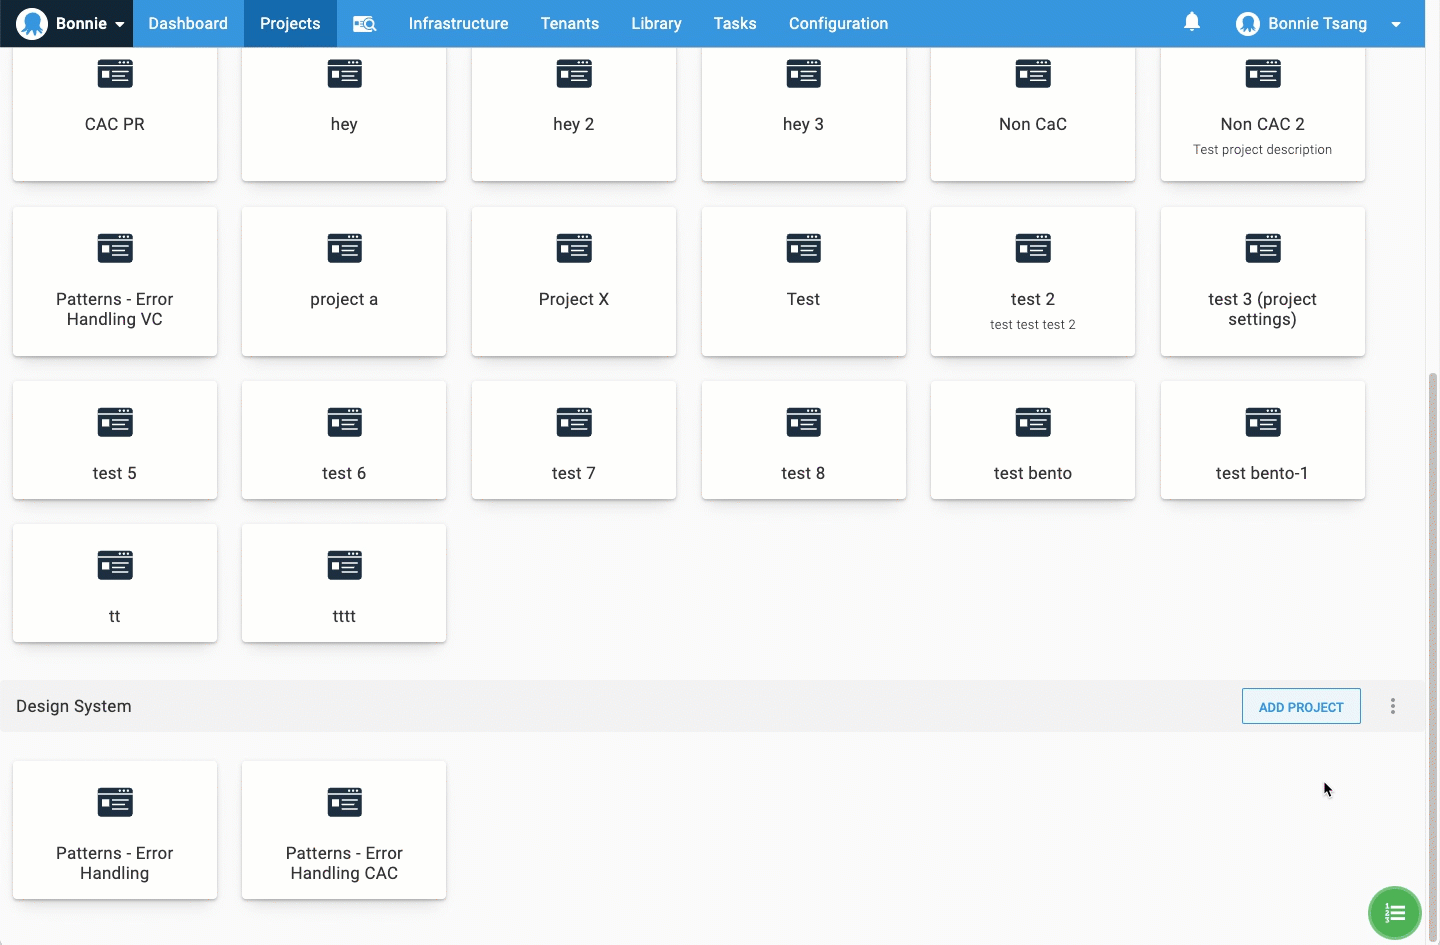Screen dimensions: 1440x945
Task: Open the Tenants menu
Action: coord(570,23)
